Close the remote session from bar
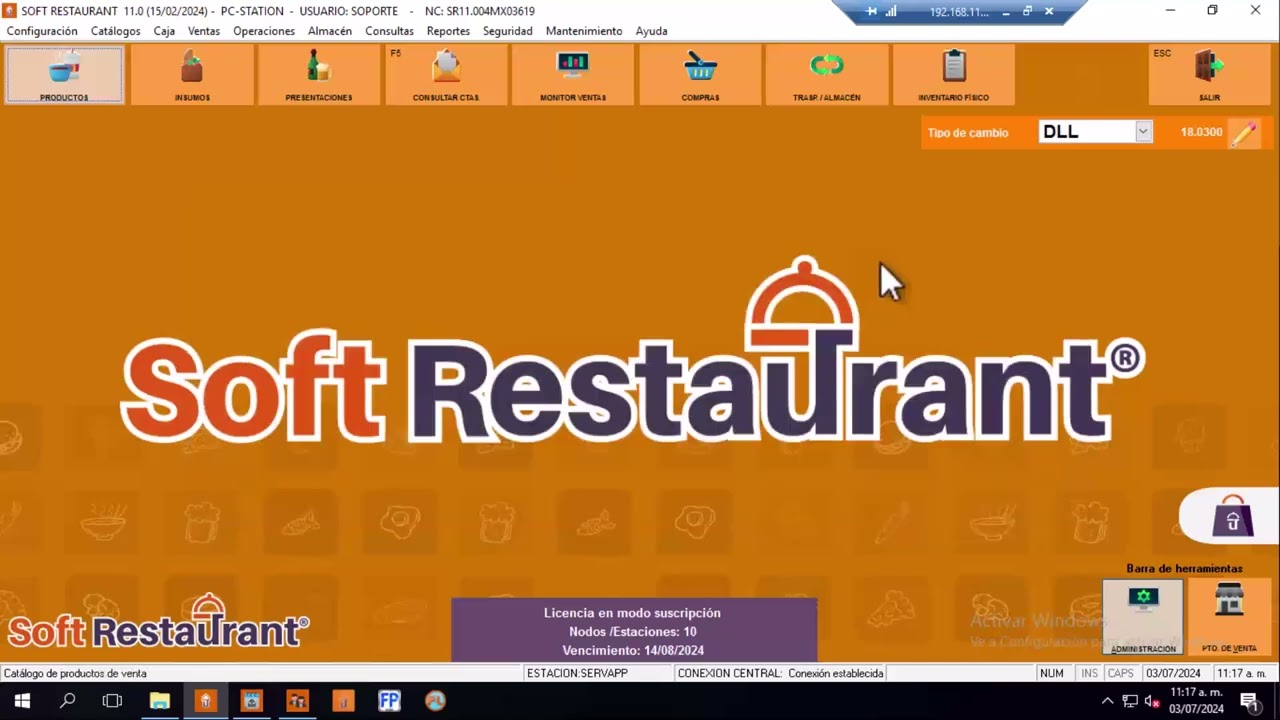 pyautogui.click(x=1049, y=12)
